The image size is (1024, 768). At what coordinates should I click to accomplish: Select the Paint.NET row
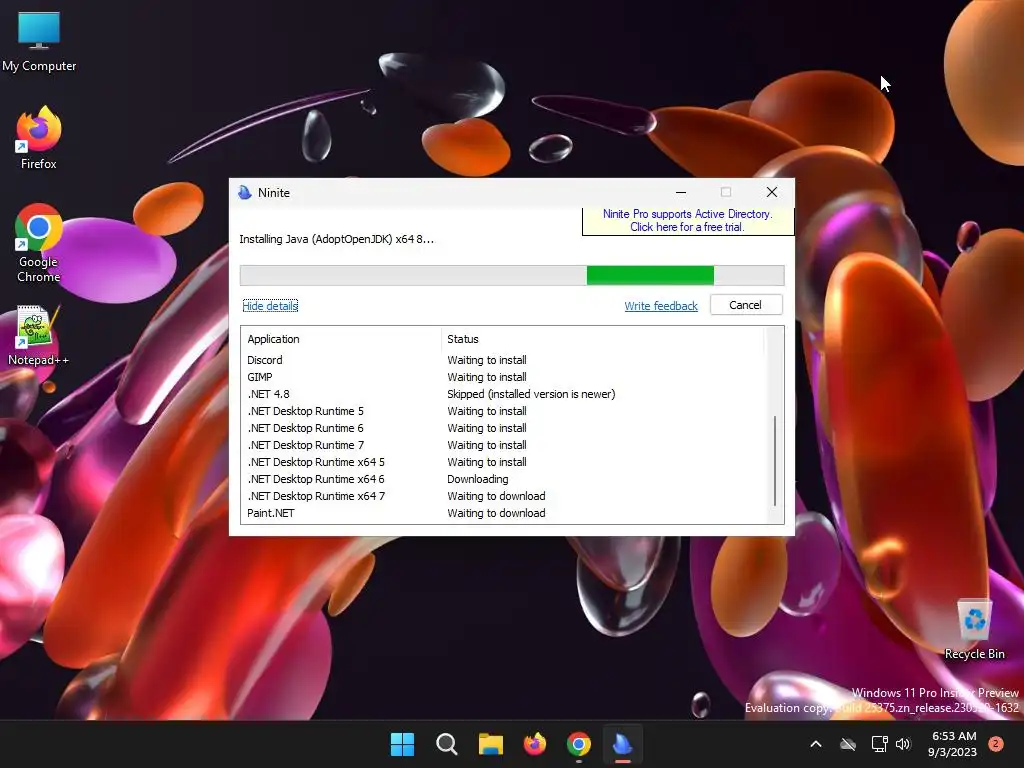click(503, 513)
